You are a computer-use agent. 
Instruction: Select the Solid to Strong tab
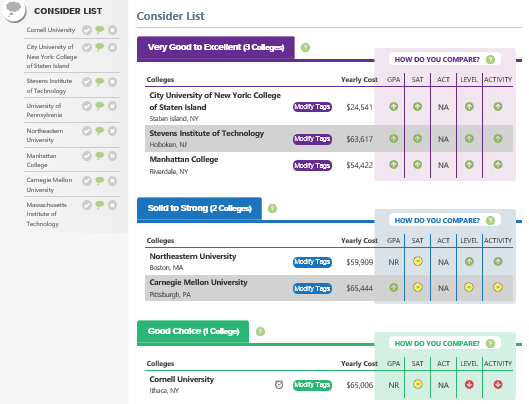(199, 209)
